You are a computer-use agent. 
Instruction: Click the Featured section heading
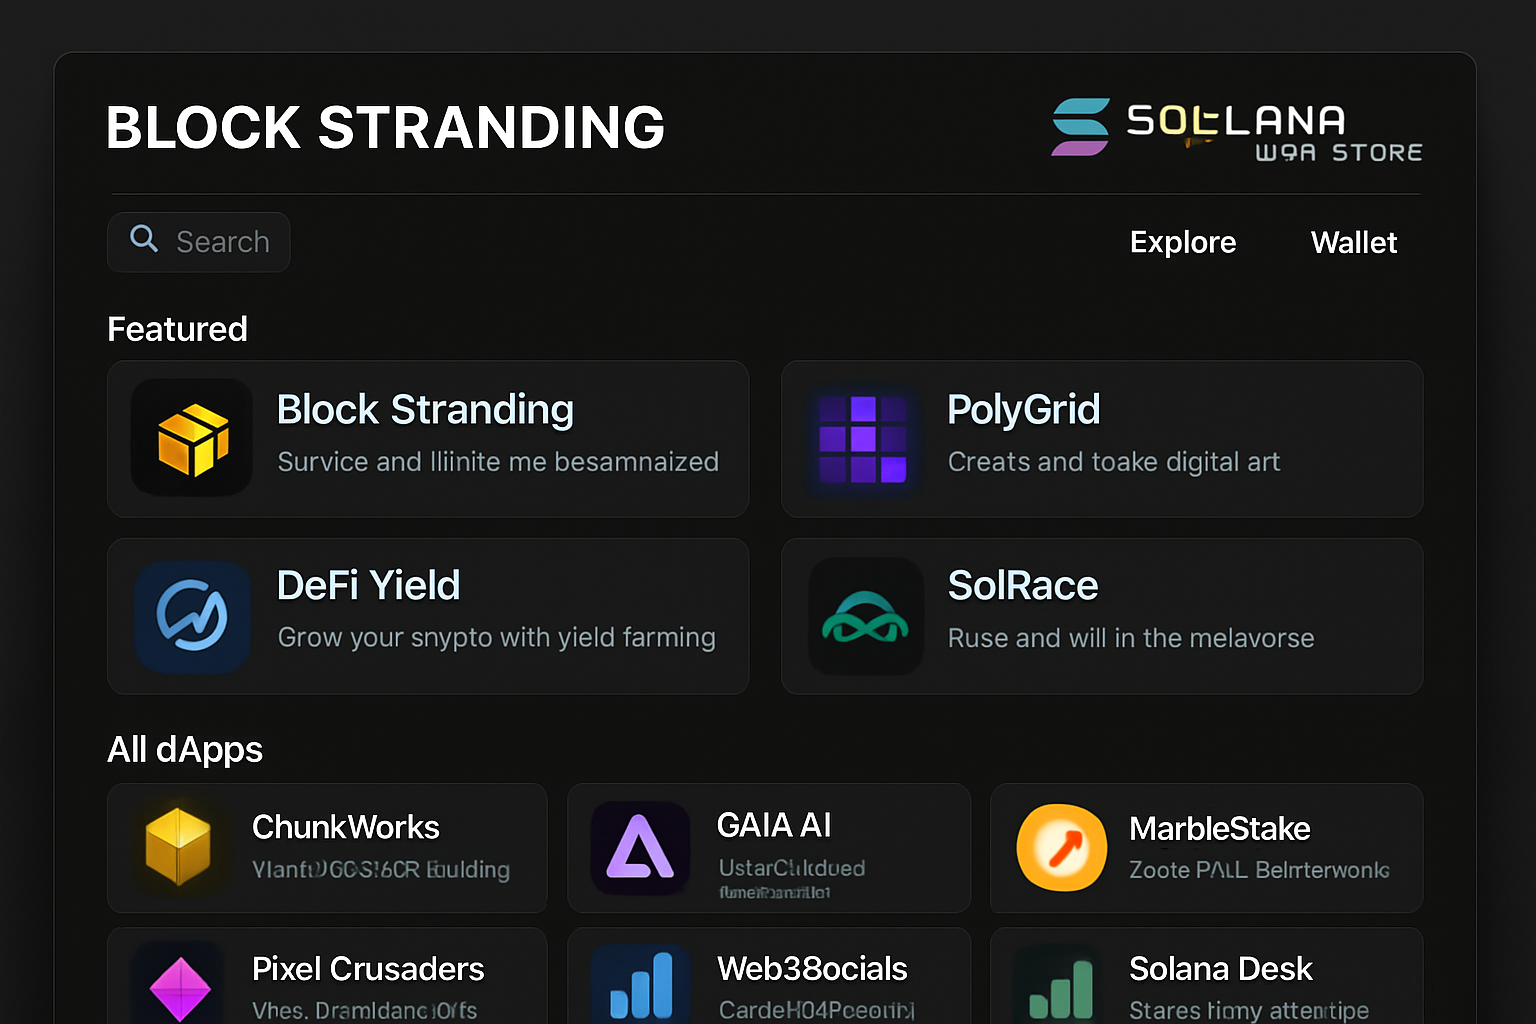[177, 329]
